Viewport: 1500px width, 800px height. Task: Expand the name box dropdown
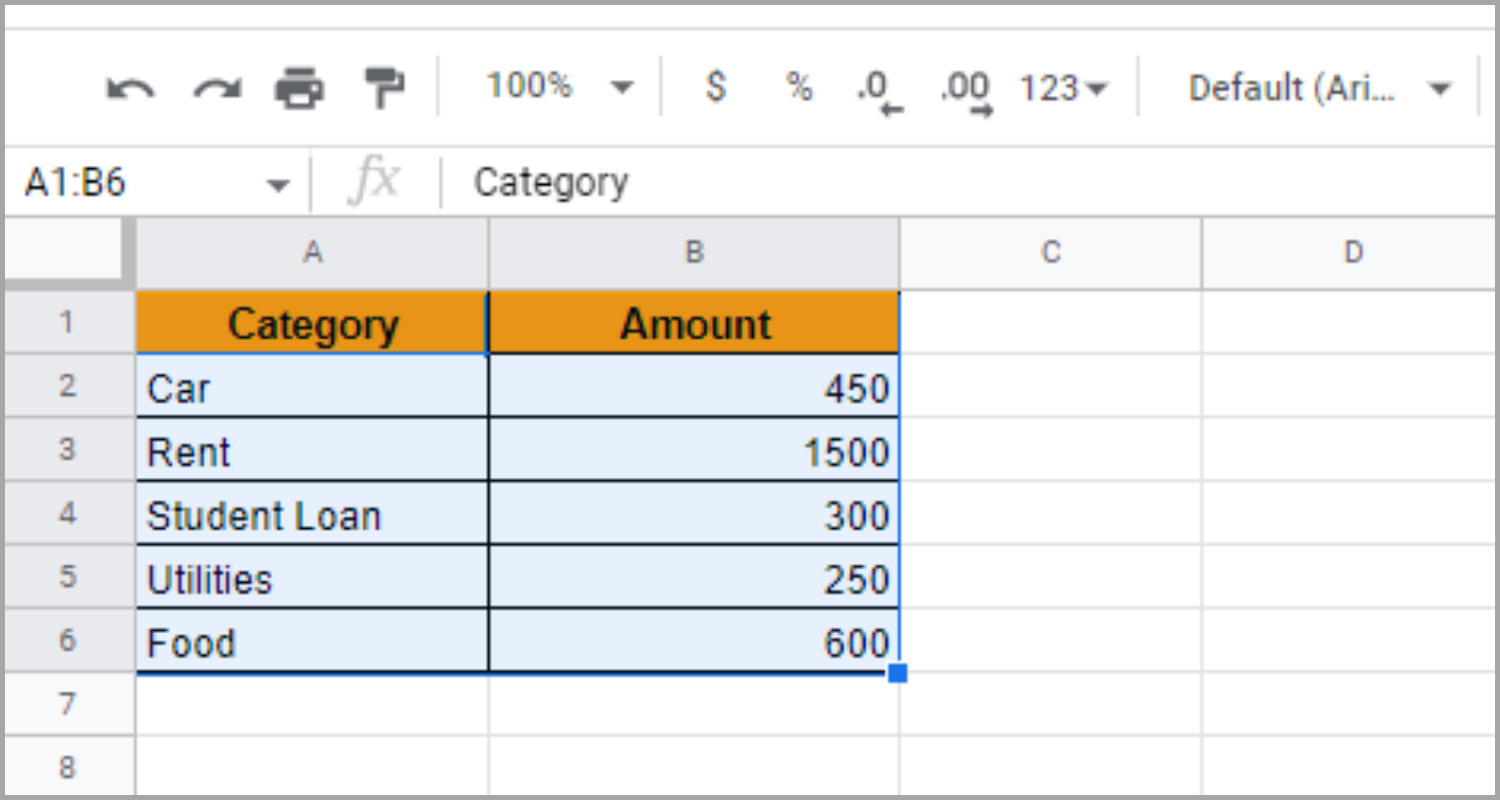[277, 181]
